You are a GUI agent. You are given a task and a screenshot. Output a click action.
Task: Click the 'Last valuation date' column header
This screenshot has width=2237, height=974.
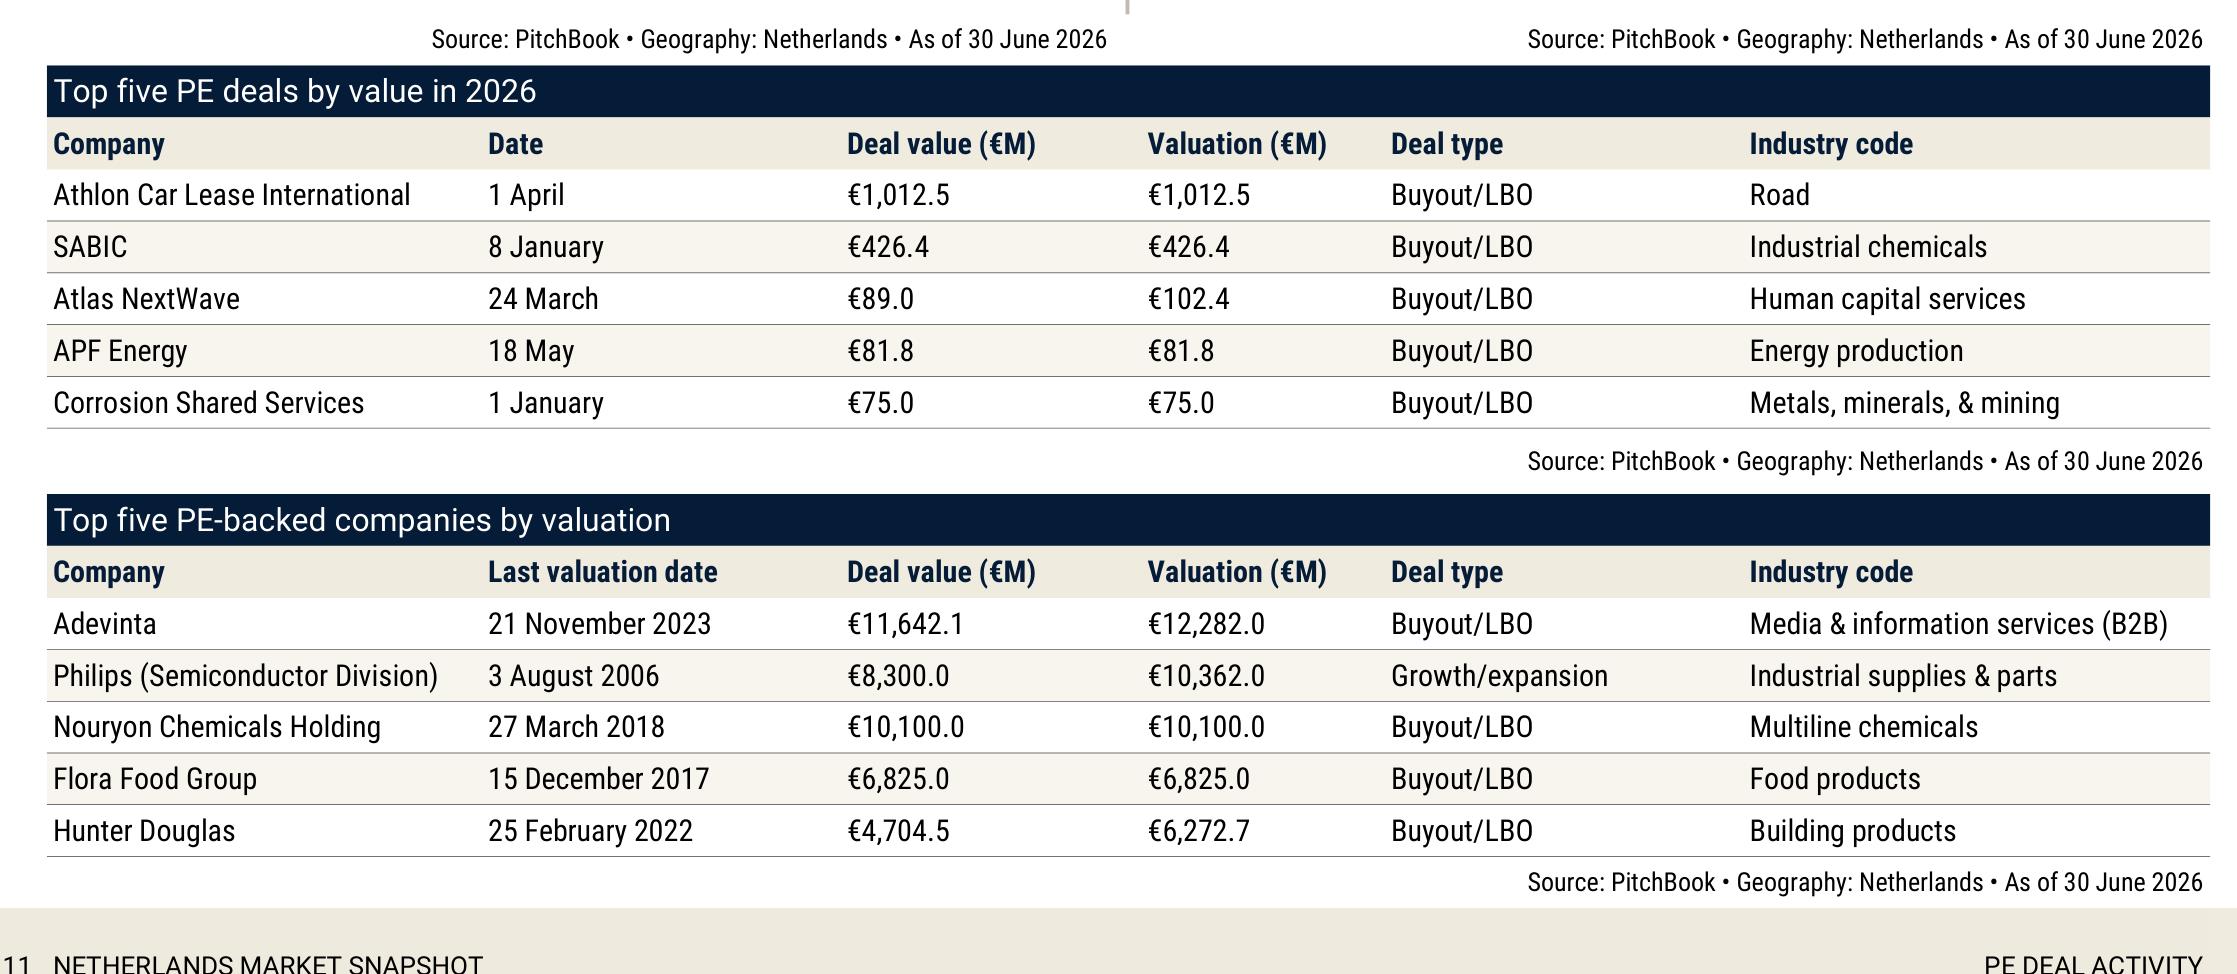coord(603,572)
